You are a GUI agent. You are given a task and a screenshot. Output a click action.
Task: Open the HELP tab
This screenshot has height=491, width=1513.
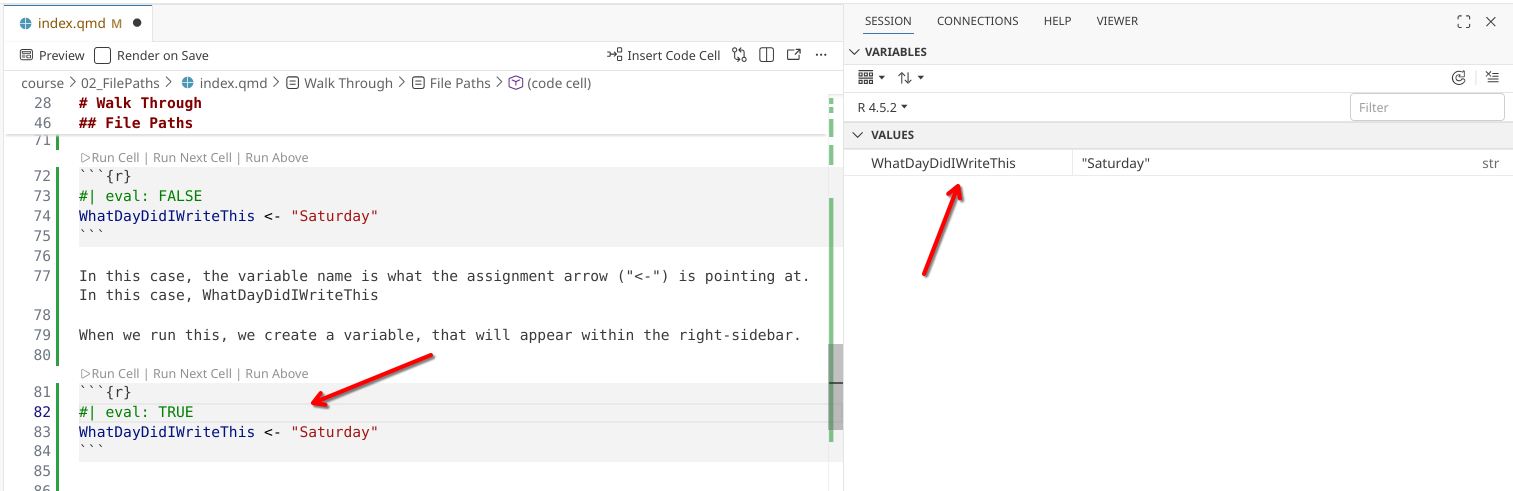point(1057,21)
